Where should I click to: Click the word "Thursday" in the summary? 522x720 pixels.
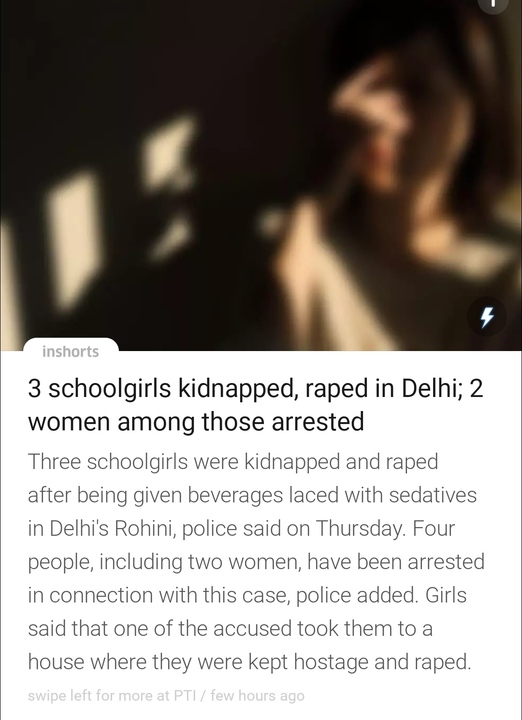[361, 529]
